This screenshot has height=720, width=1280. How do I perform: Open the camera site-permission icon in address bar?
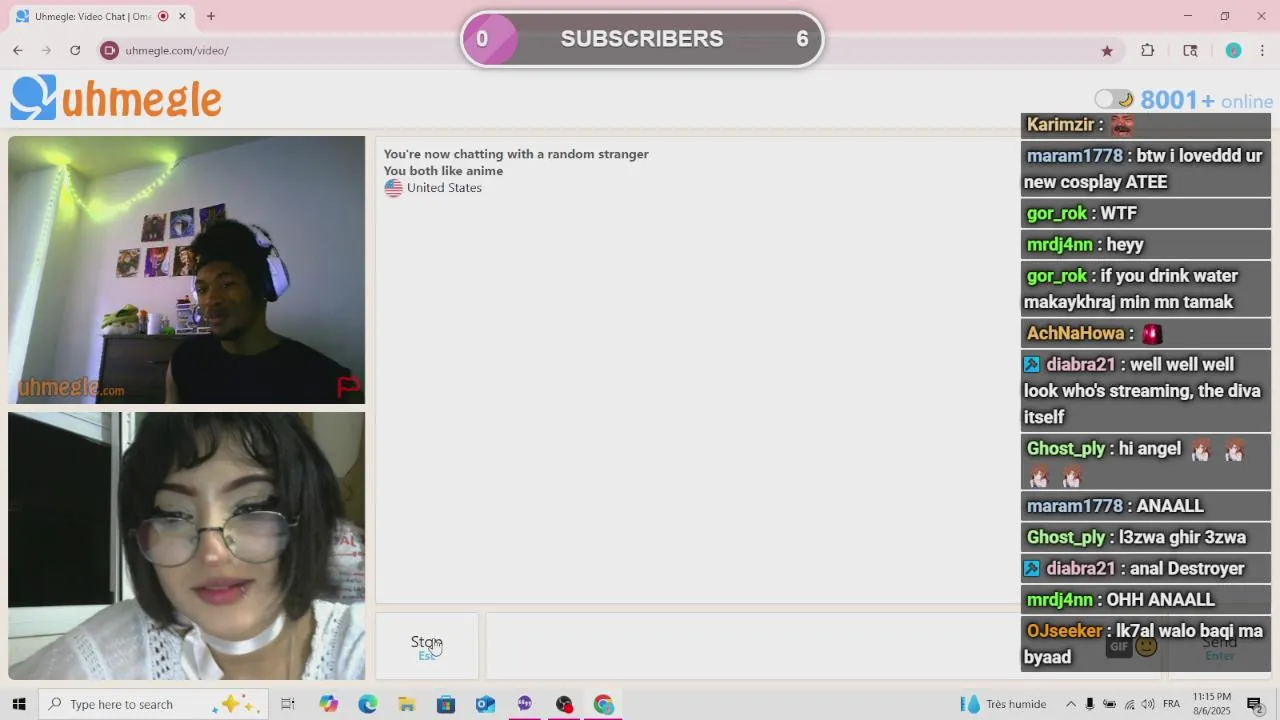110,50
